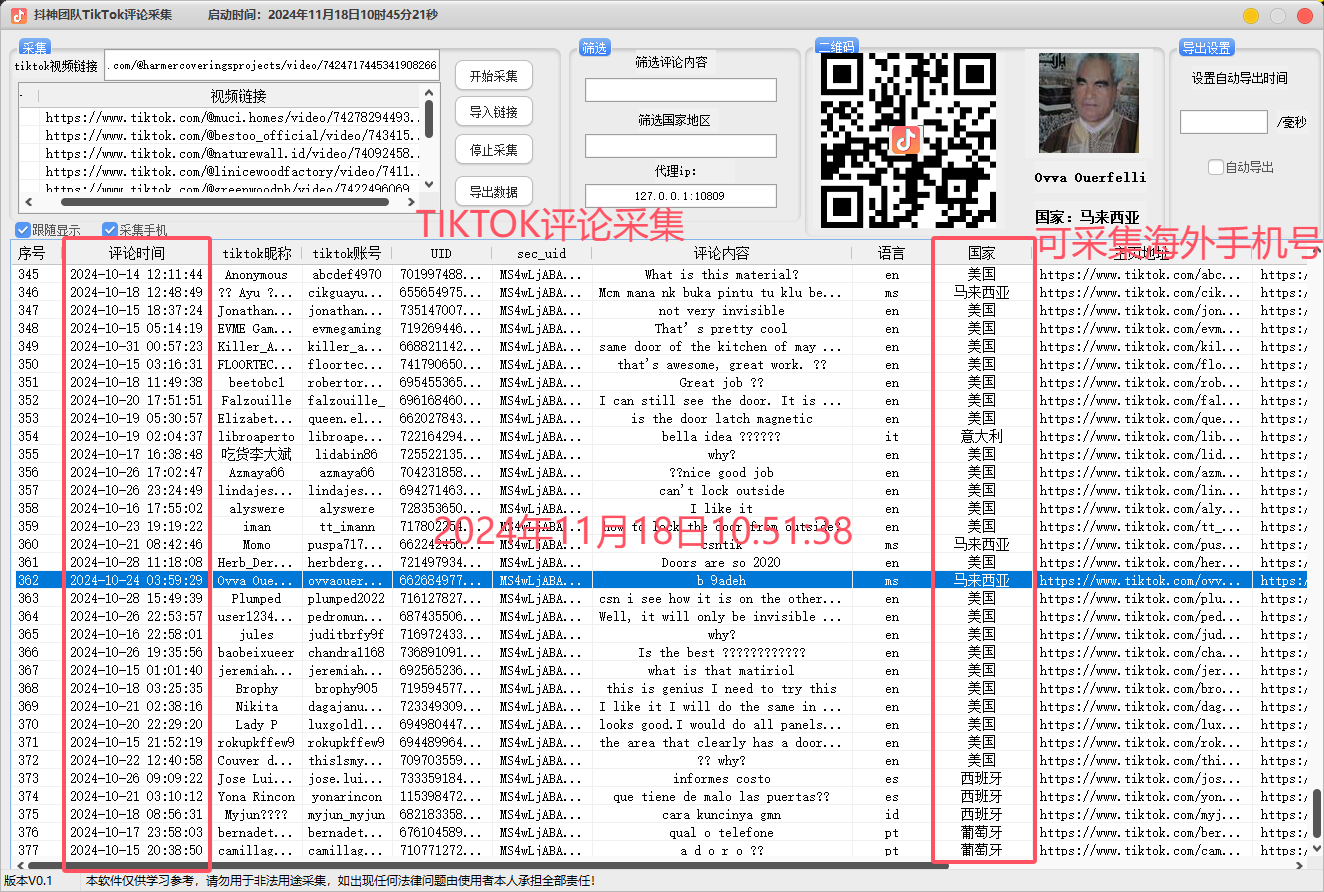Click comment 'this is genius I need to try this'
The height and width of the screenshot is (892, 1324).
pyautogui.click(x=721, y=688)
